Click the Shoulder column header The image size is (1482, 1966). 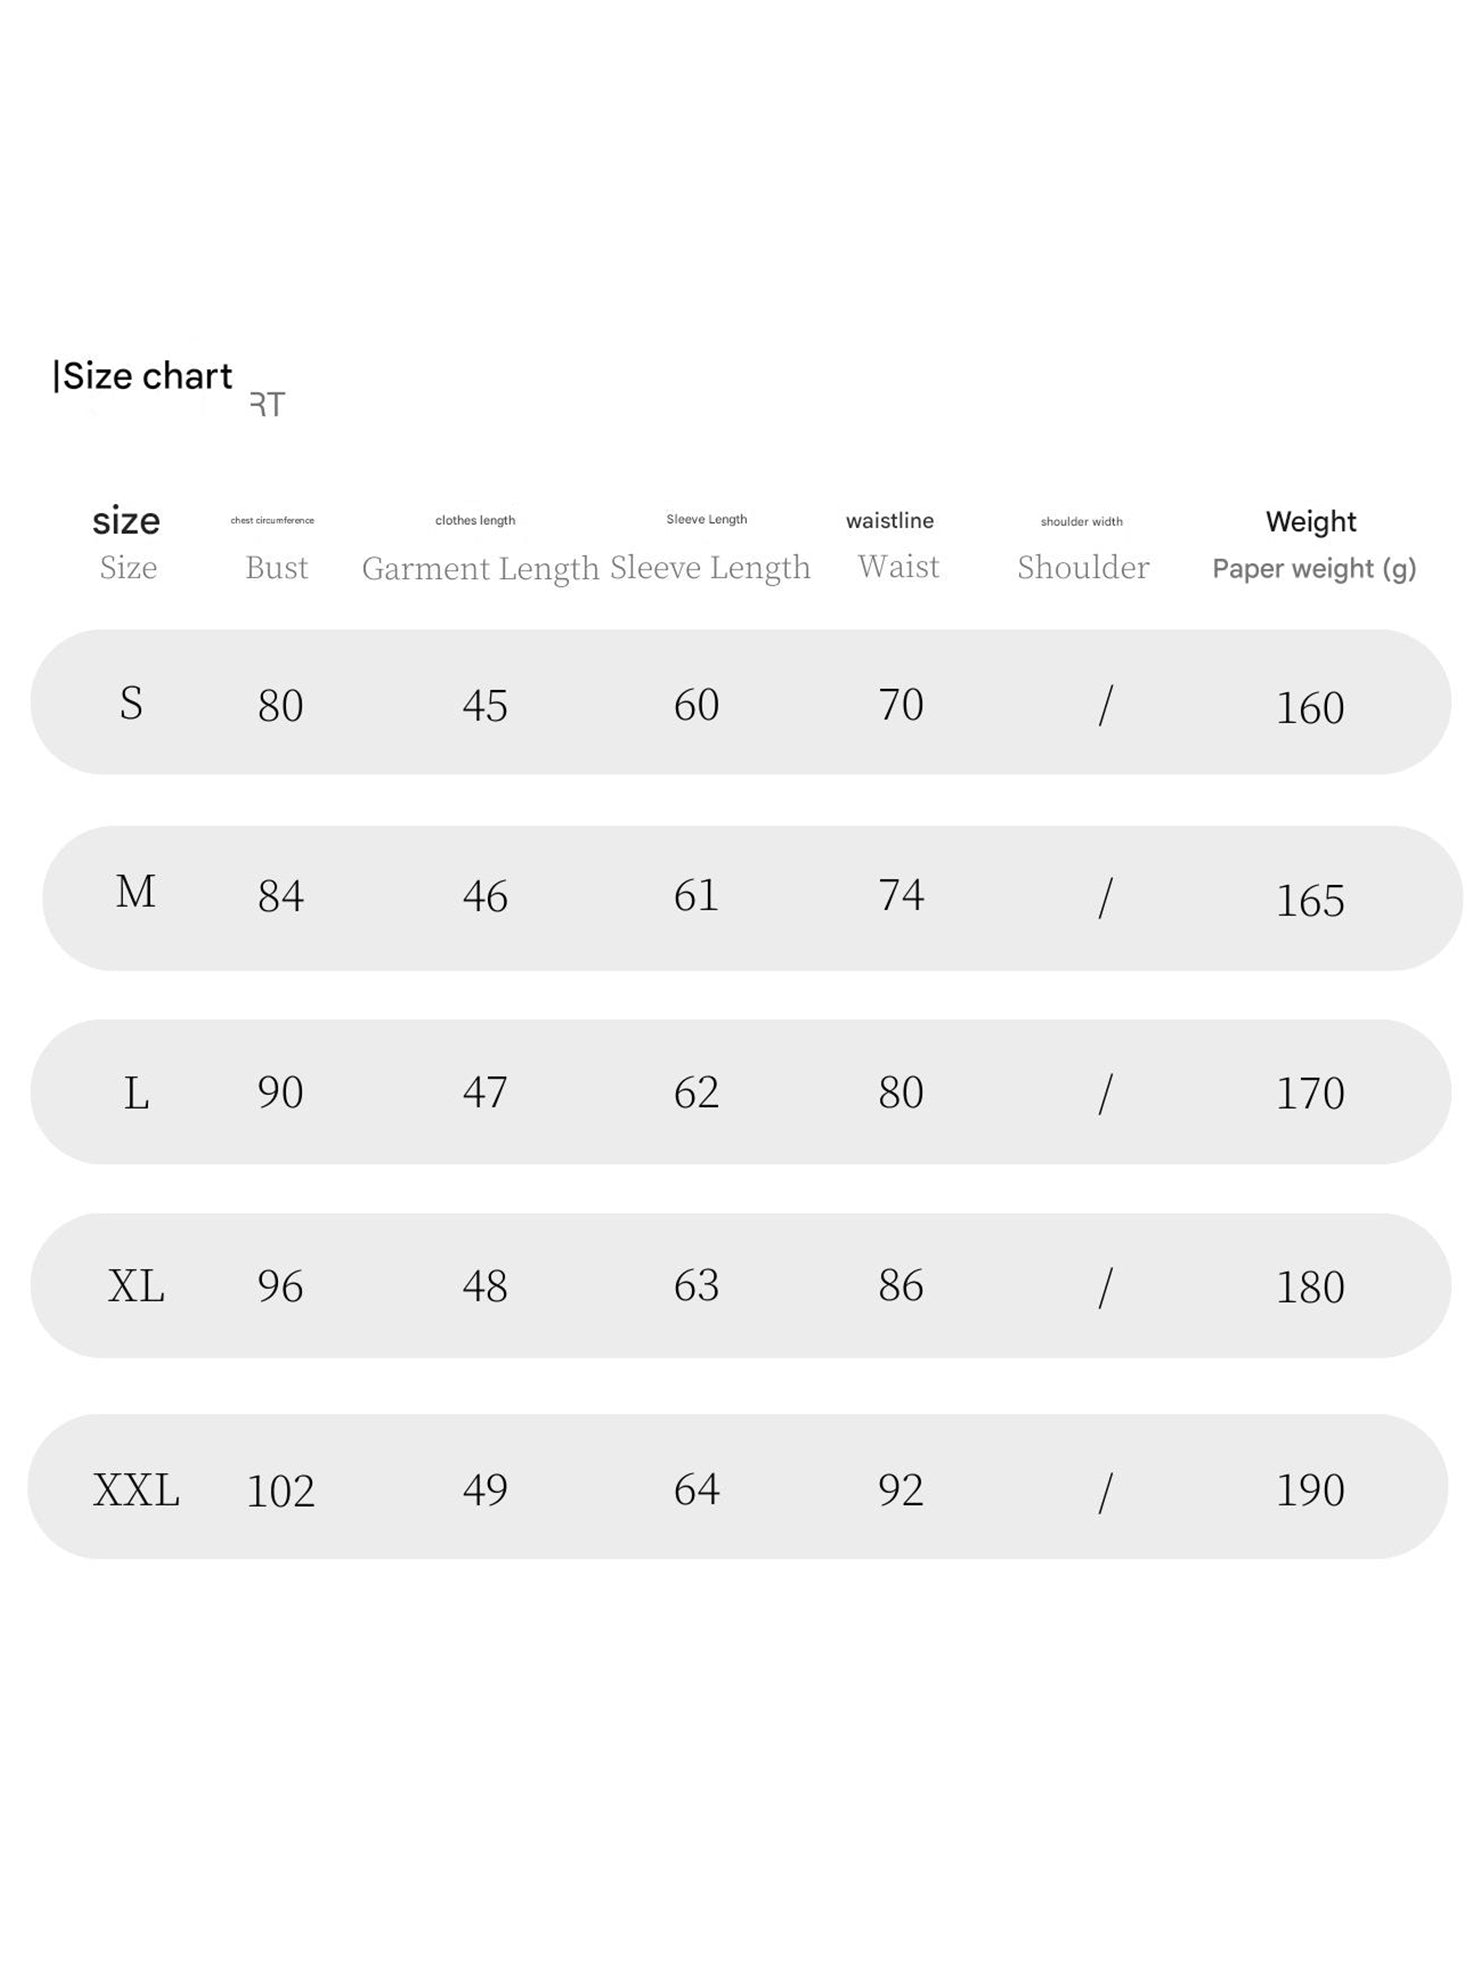click(x=1083, y=567)
